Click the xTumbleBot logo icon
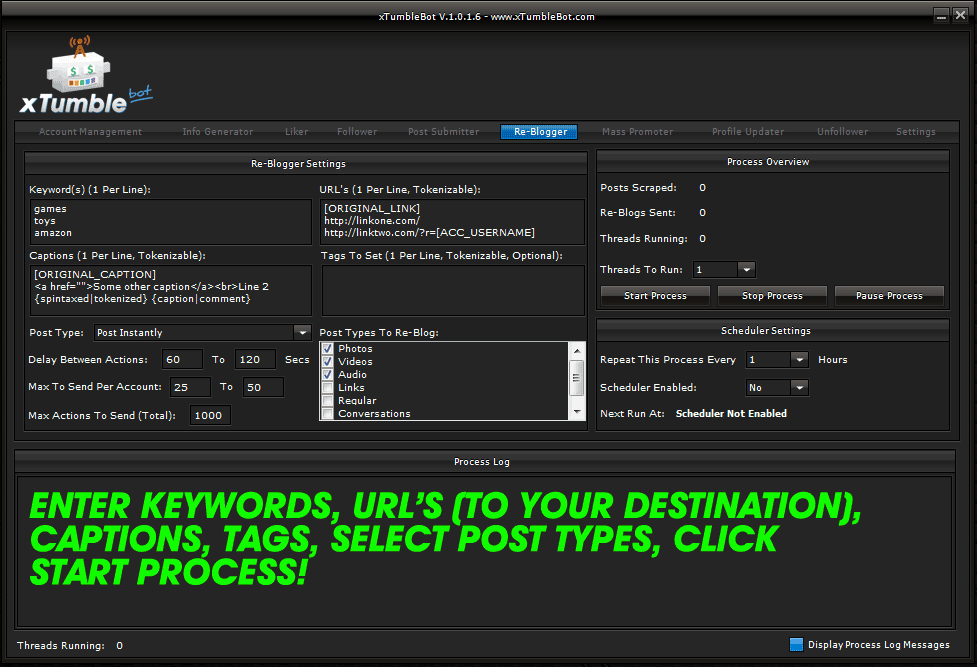Image resolution: width=977 pixels, height=667 pixels. 85,77
